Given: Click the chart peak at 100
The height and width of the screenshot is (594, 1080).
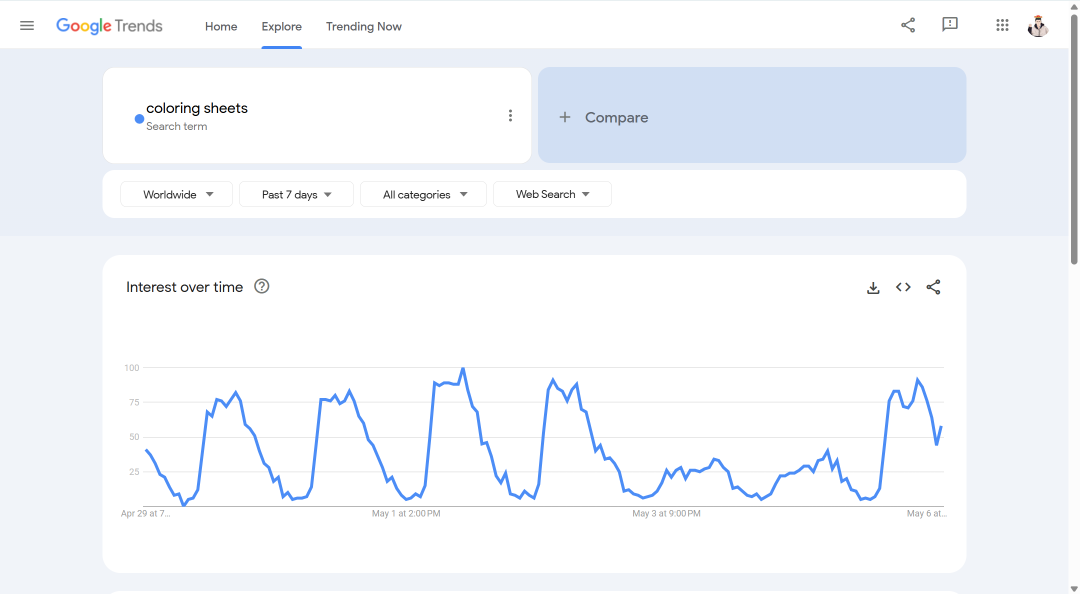Looking at the screenshot, I should [x=463, y=369].
